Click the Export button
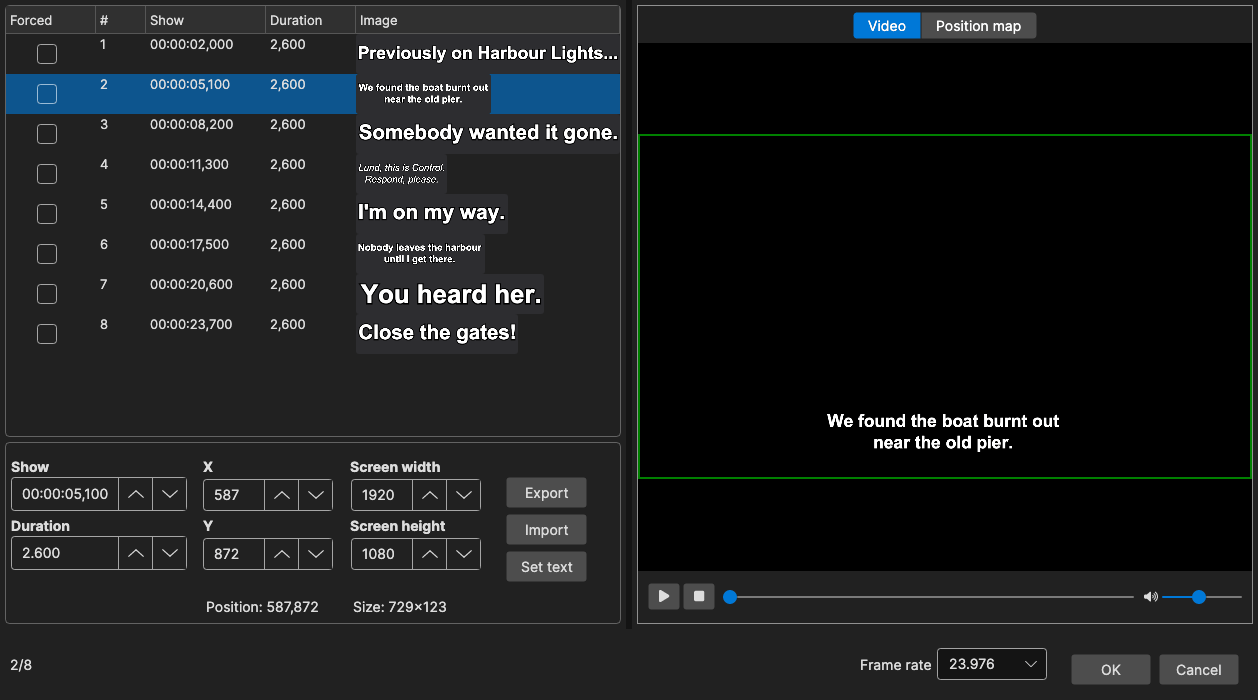This screenshot has width=1258, height=700. [x=546, y=493]
